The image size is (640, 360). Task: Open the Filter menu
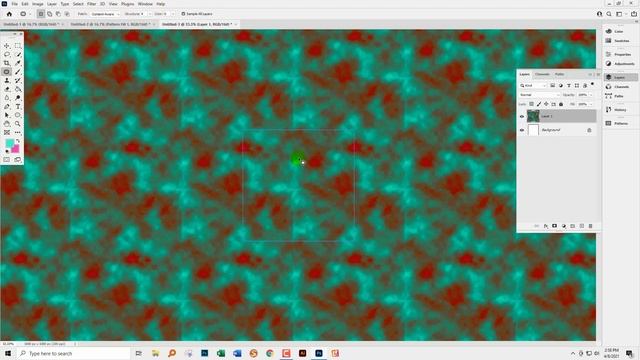[91, 4]
